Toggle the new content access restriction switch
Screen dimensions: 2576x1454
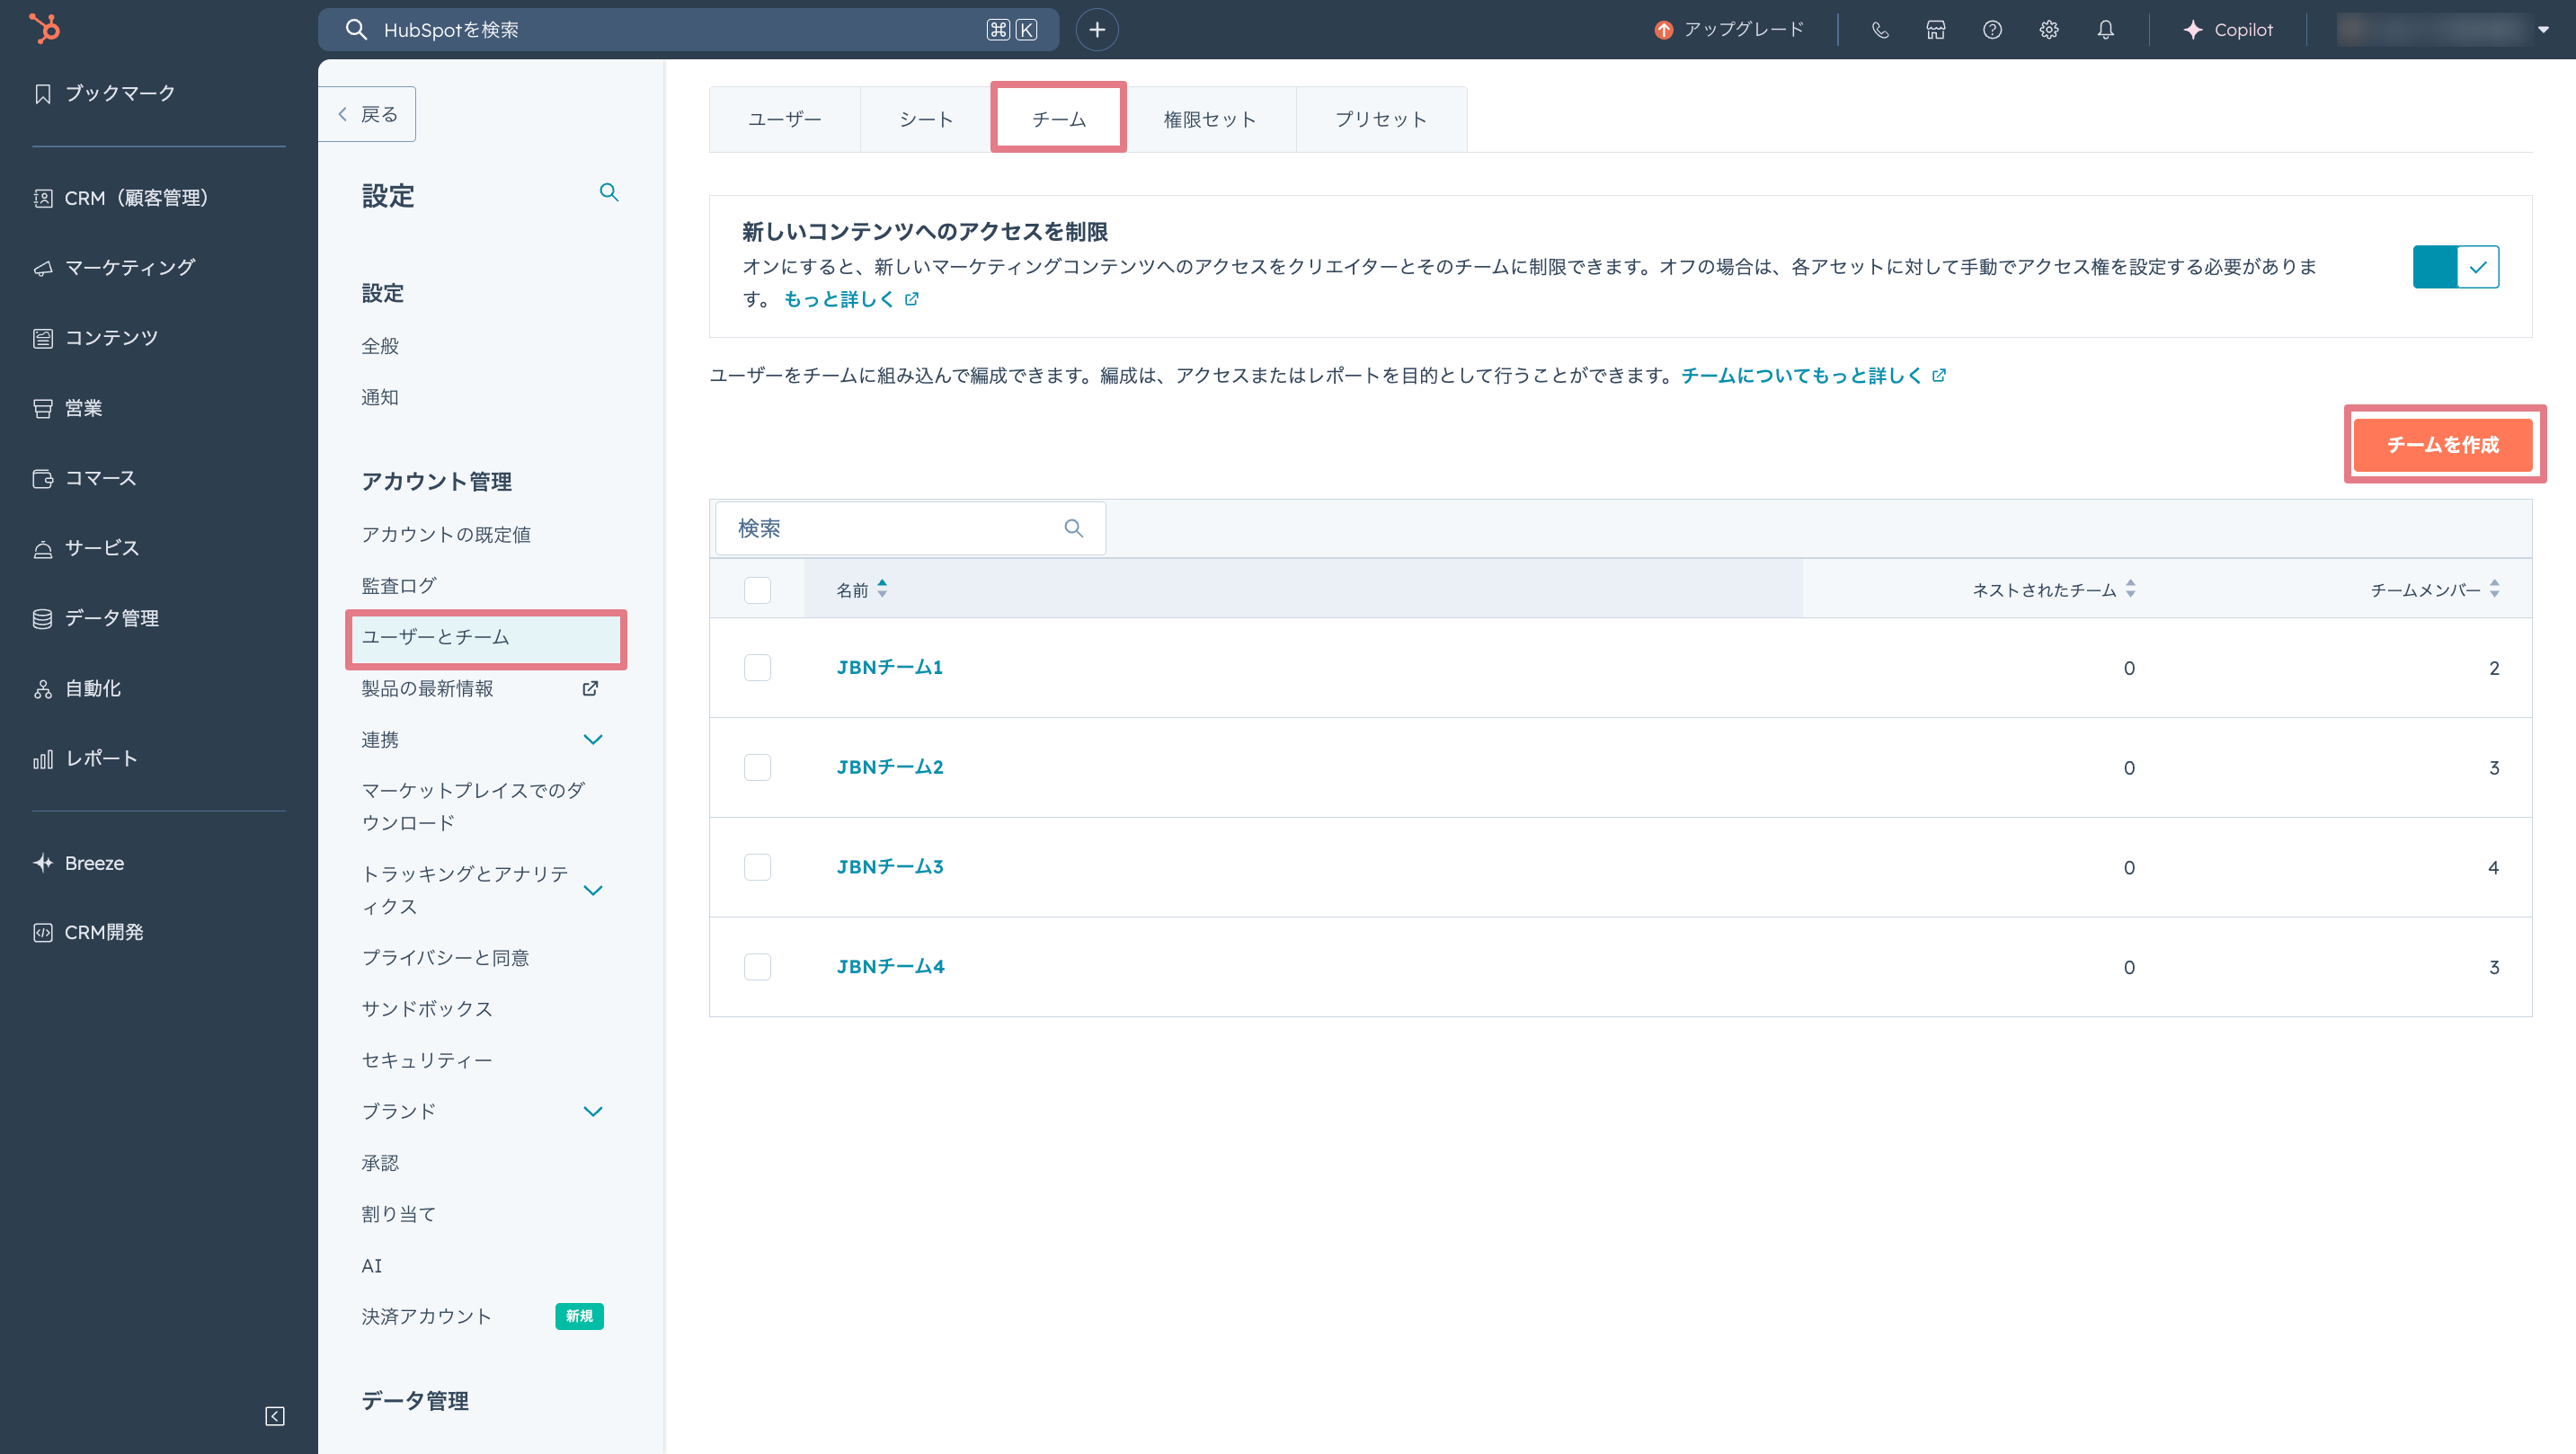(2456, 267)
